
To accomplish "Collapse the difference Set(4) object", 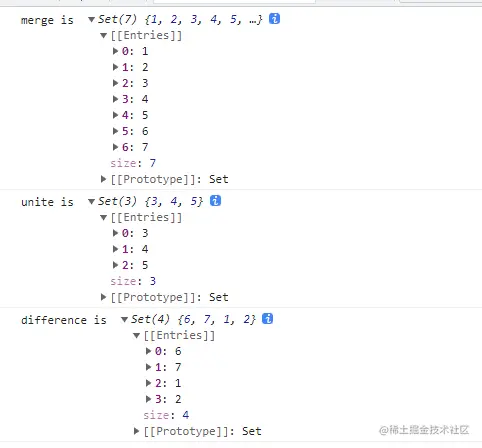I will point(124,319).
